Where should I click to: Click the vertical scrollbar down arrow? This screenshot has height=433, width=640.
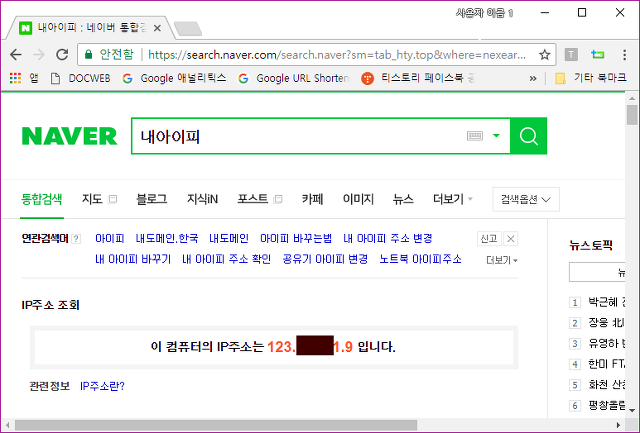pyautogui.click(x=632, y=410)
